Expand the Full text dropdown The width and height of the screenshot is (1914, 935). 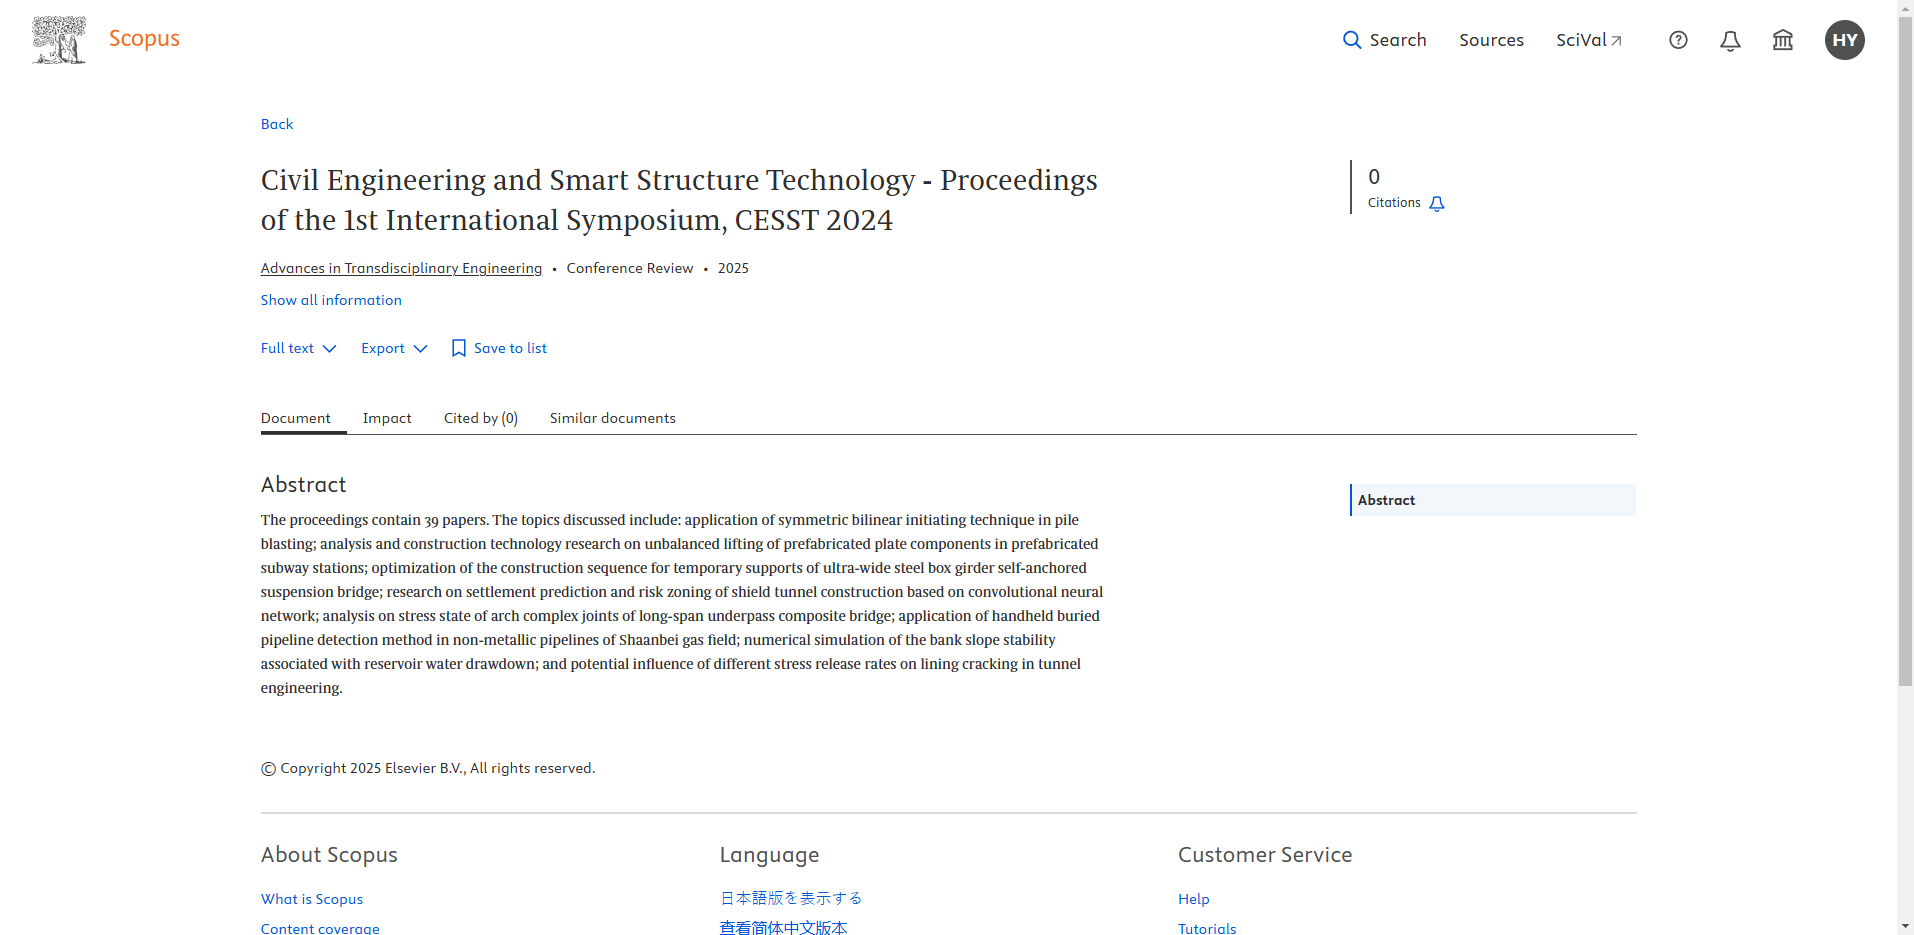click(298, 348)
